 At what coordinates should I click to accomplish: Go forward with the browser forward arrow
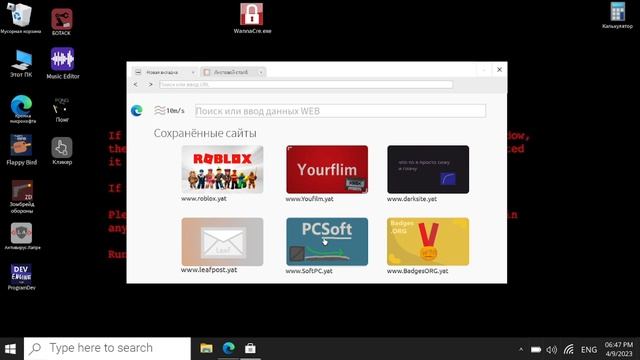(150, 84)
